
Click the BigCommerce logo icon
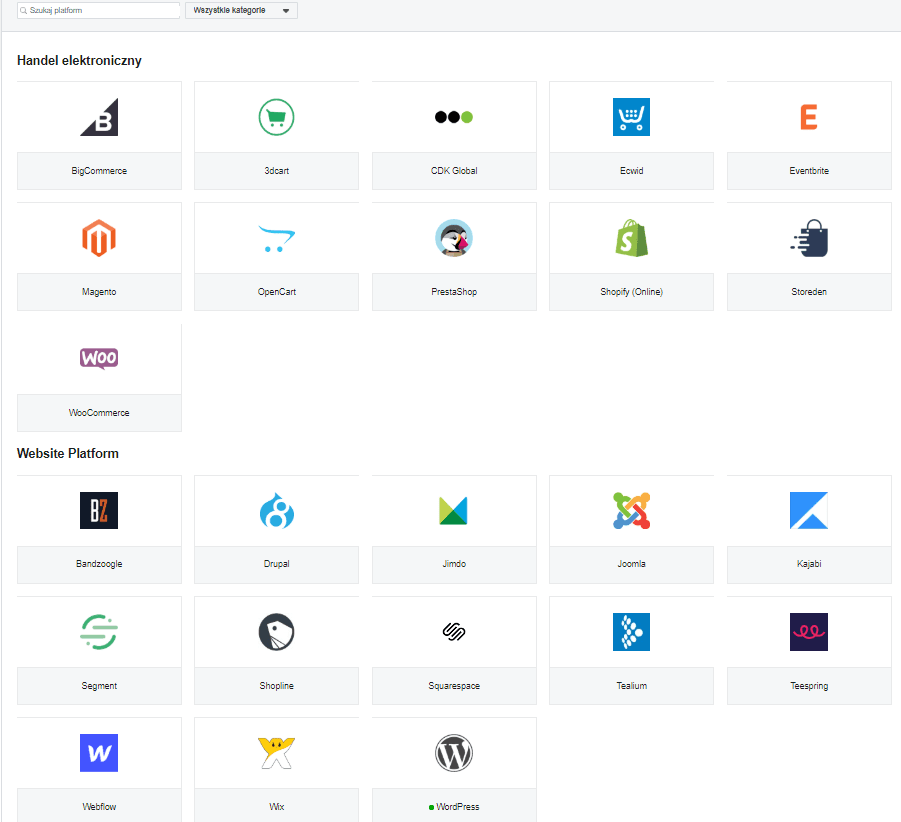pyautogui.click(x=99, y=117)
